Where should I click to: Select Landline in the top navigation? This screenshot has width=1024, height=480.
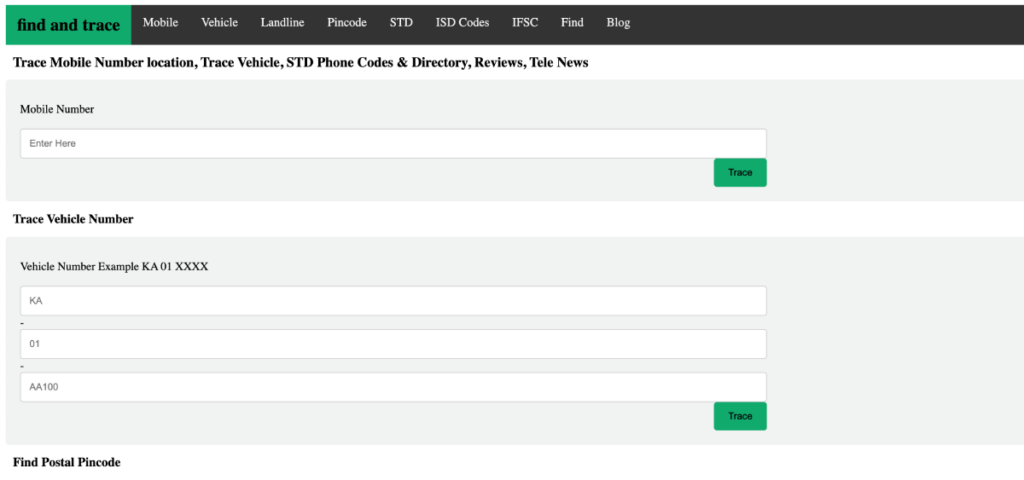tap(282, 23)
